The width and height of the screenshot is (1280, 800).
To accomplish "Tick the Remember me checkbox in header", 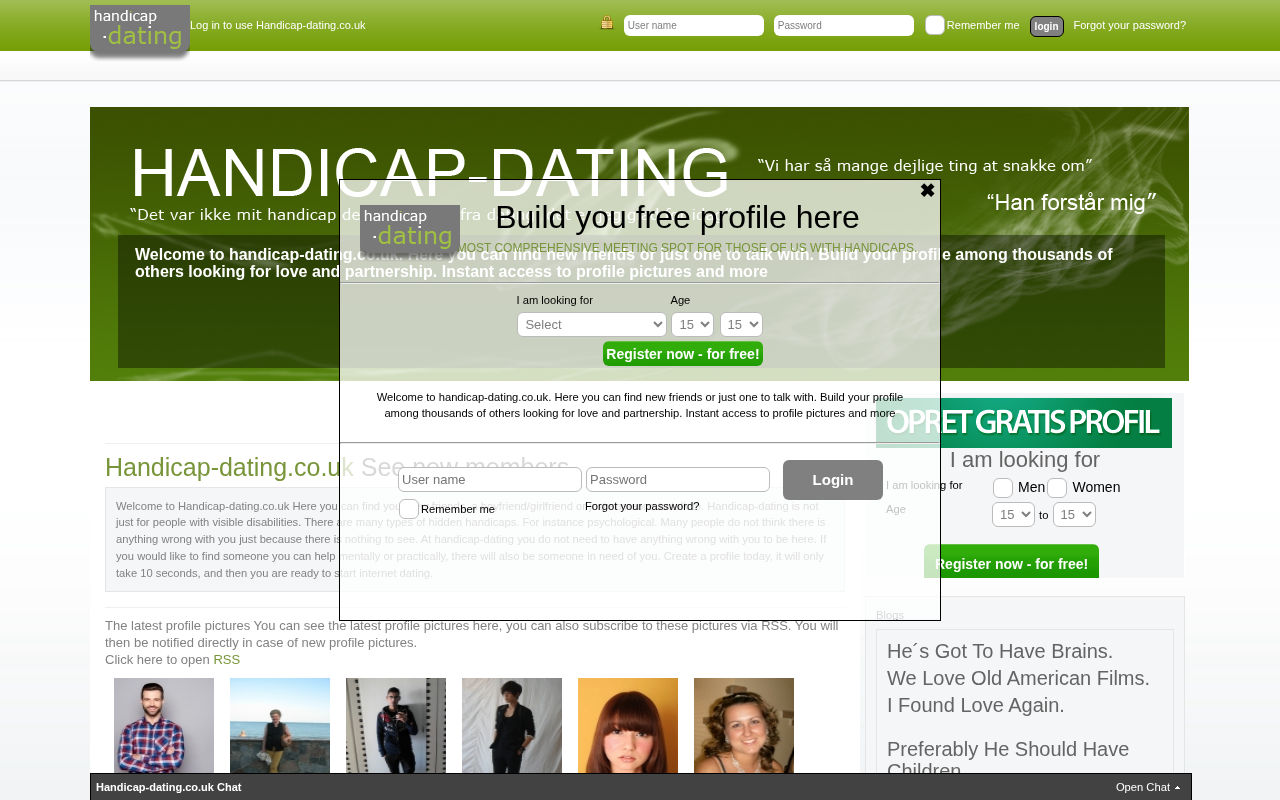I will click(935, 25).
